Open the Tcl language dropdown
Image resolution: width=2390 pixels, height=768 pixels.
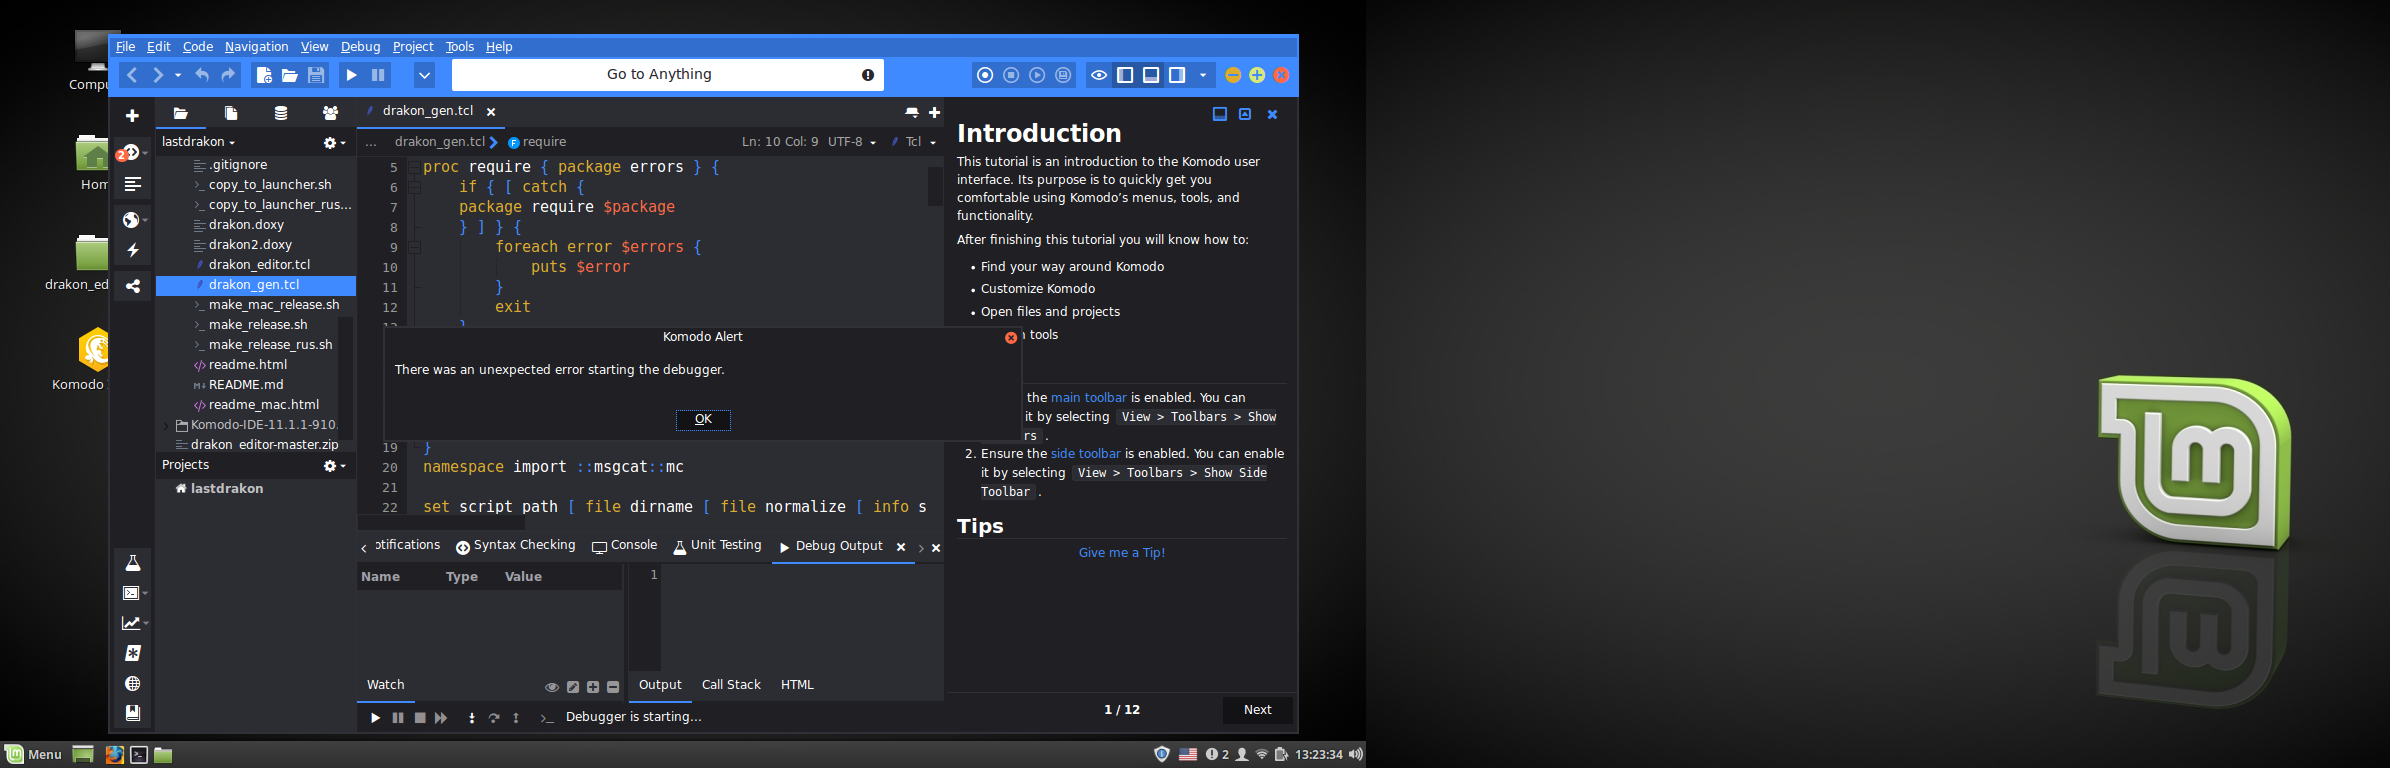[x=914, y=142]
